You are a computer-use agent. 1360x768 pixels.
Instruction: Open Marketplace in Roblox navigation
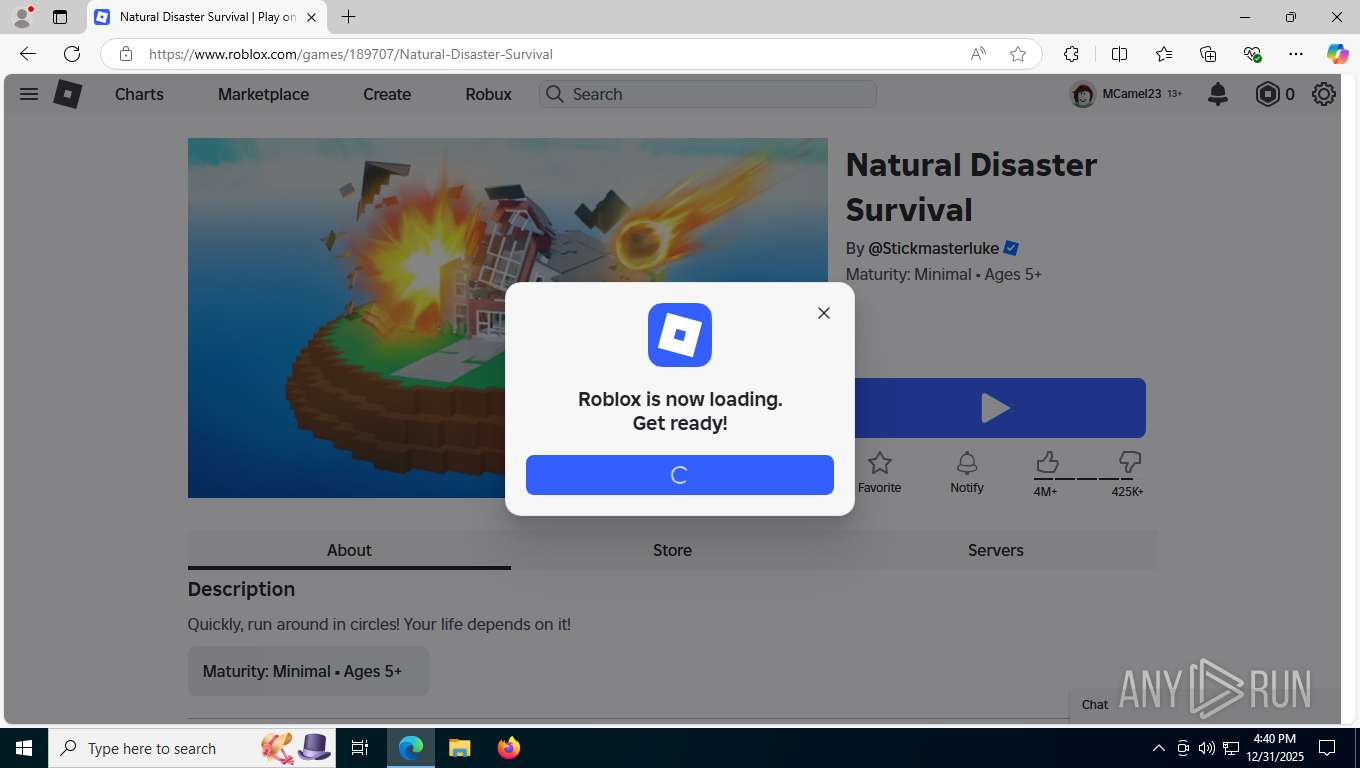(x=264, y=94)
